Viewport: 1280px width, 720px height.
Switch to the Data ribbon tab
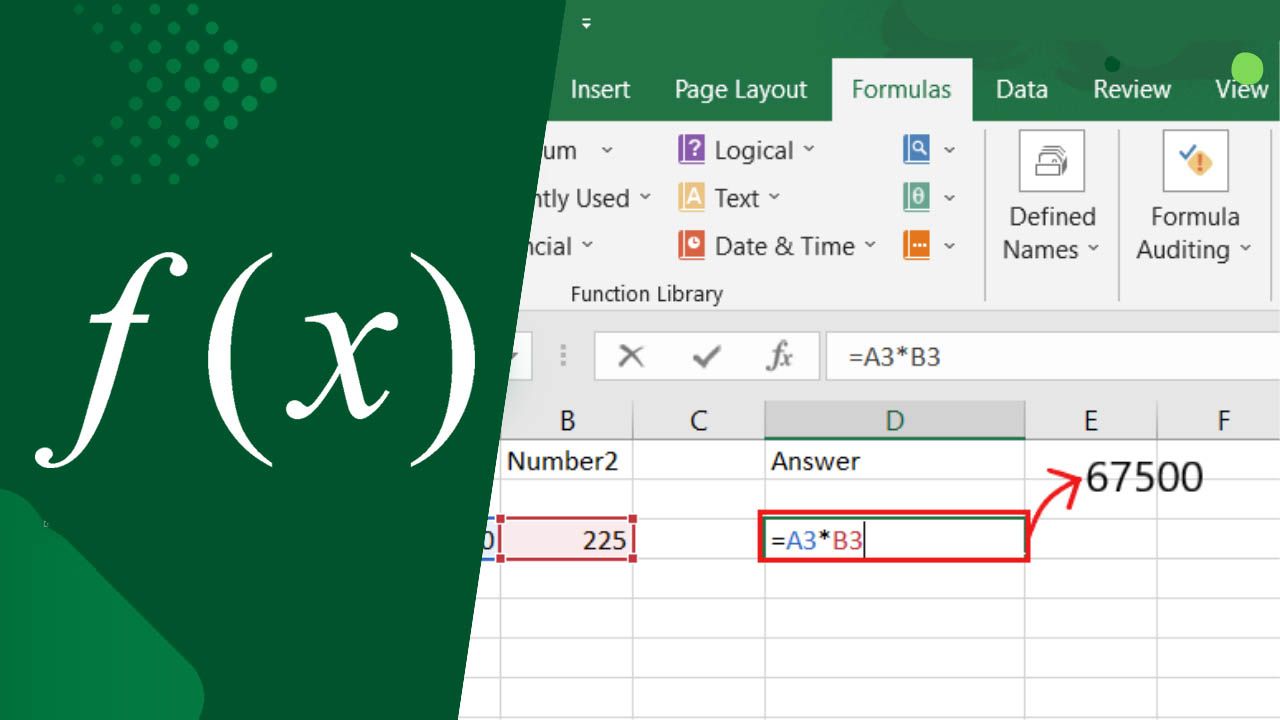[1021, 89]
